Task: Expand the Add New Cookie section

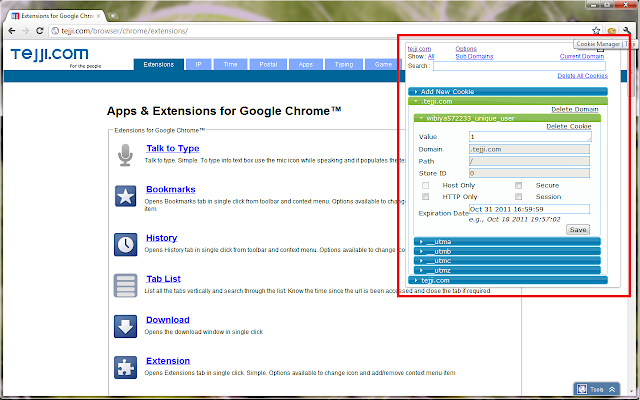Action: click(x=508, y=91)
